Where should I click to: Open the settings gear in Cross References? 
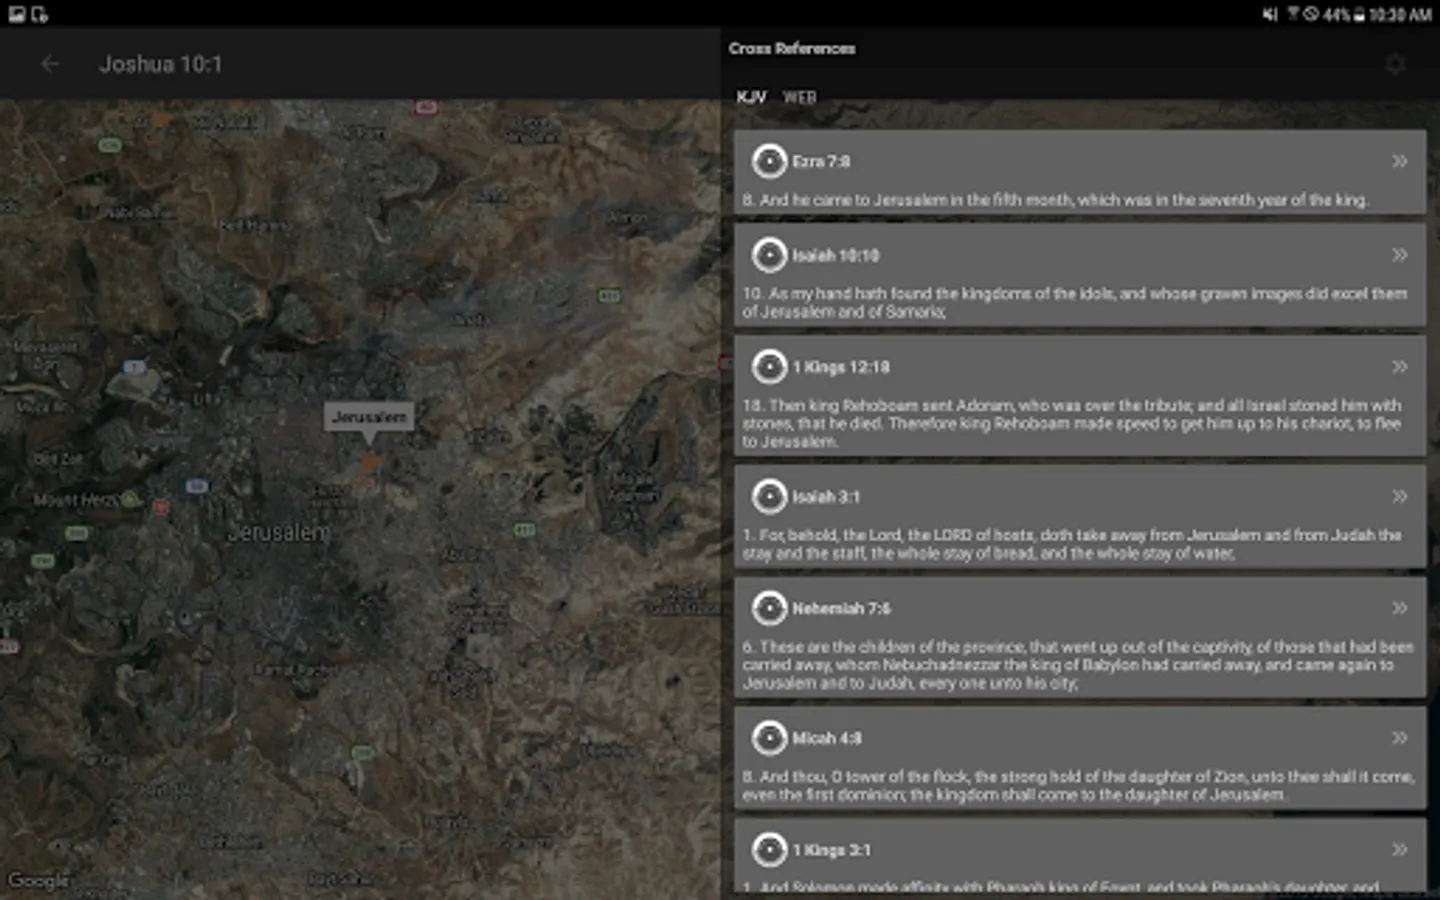pos(1395,64)
